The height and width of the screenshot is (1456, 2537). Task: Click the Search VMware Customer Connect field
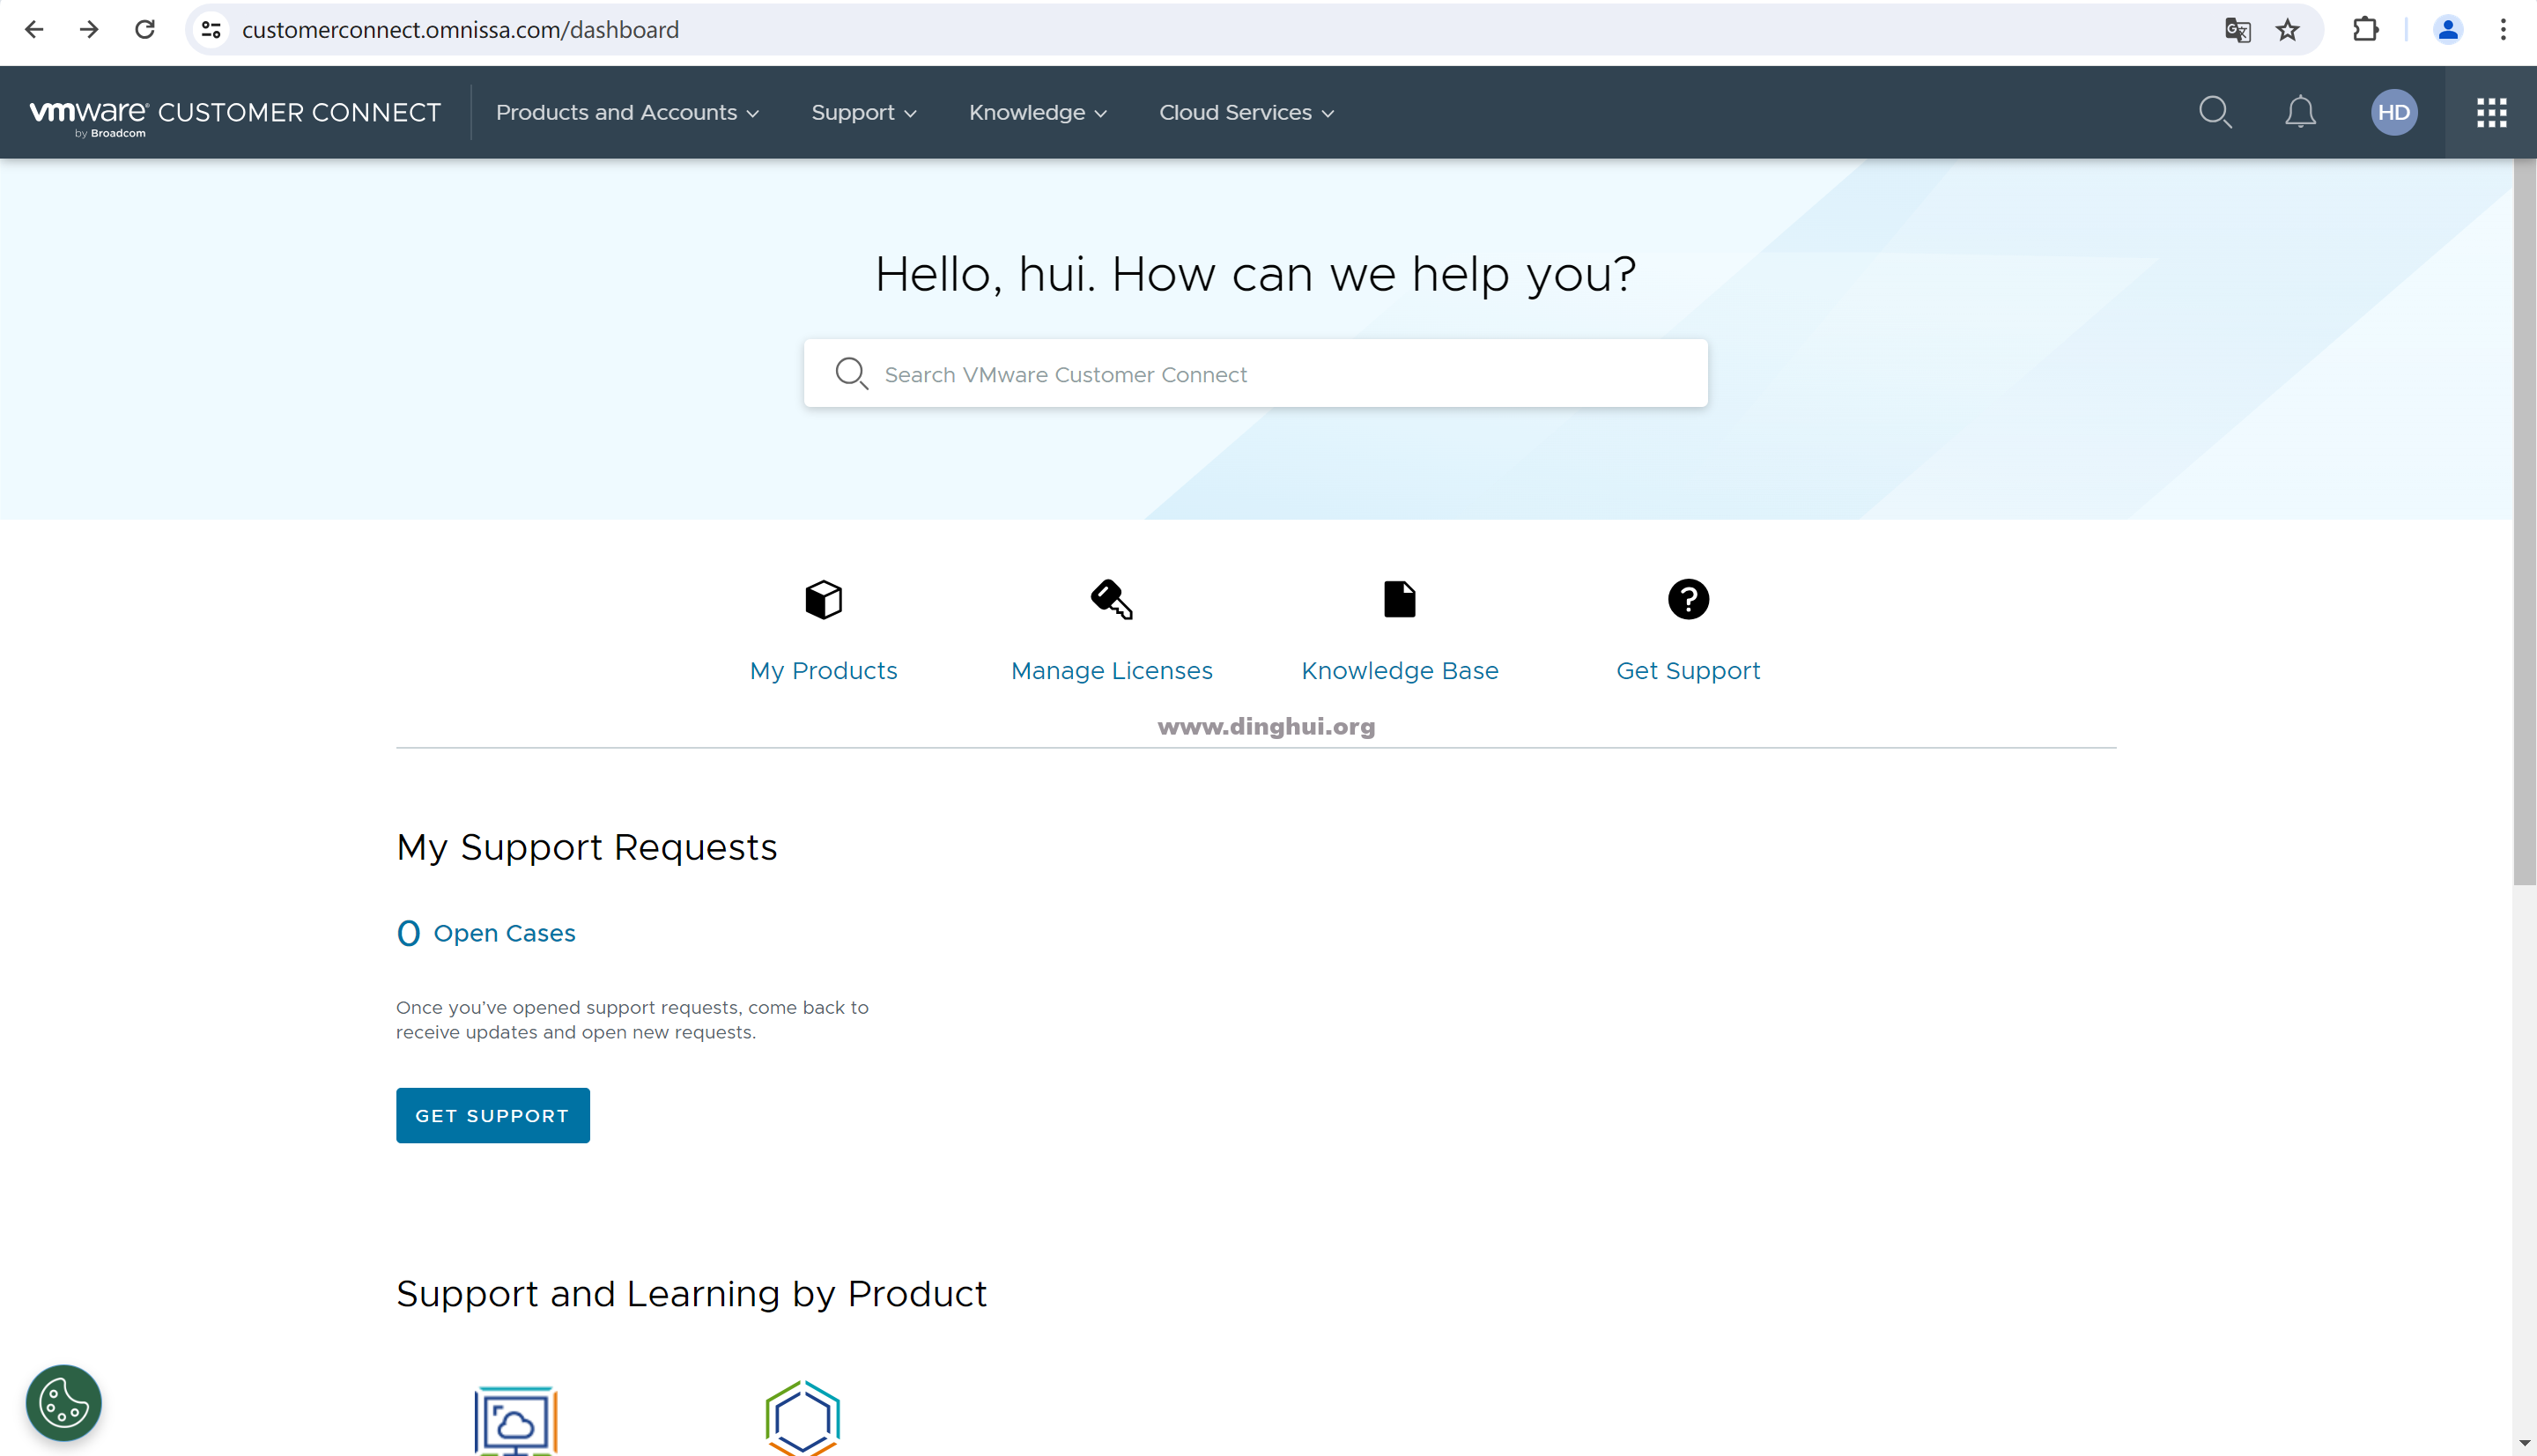coord(1255,374)
